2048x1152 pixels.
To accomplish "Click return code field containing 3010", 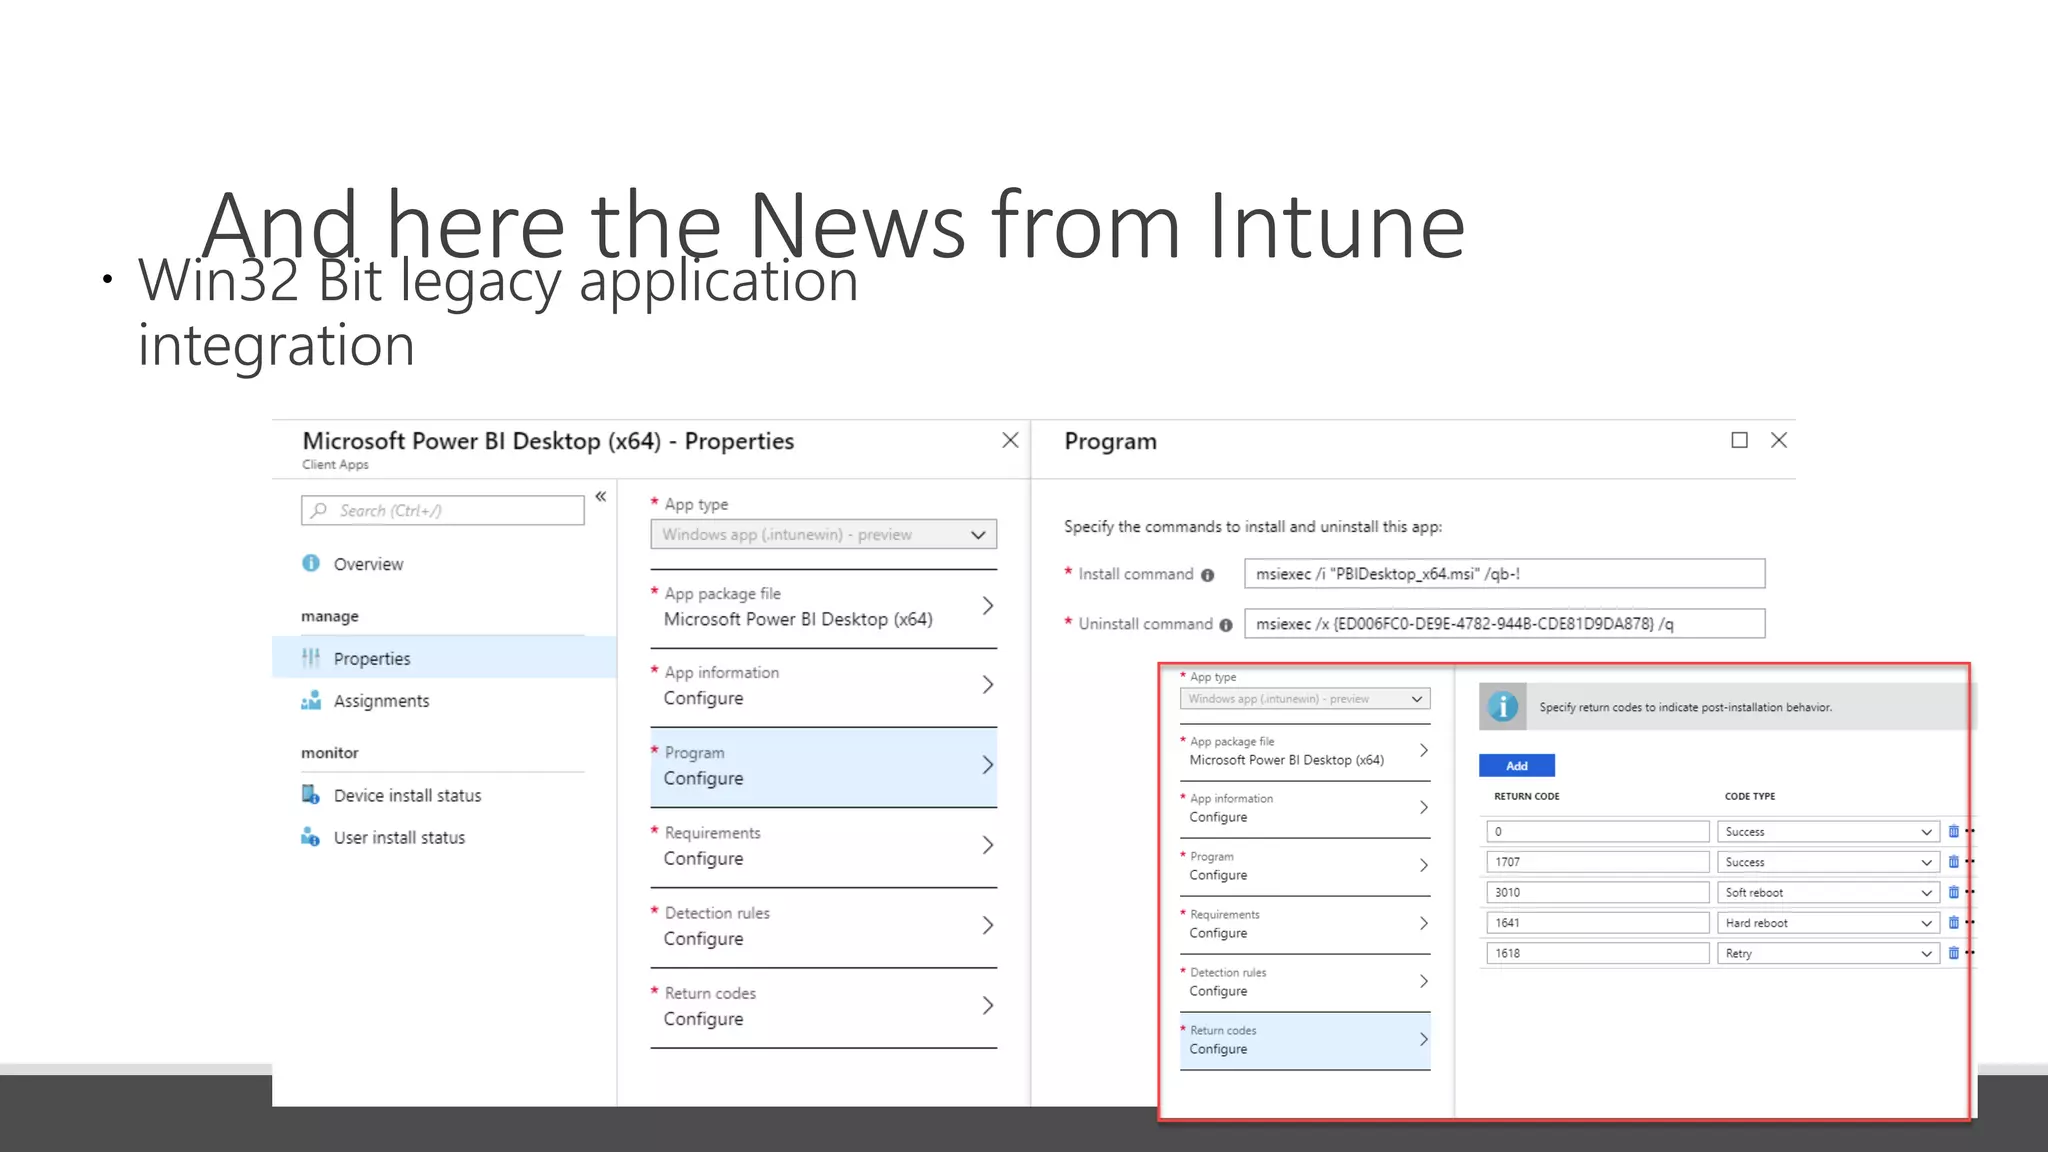I will [1598, 893].
